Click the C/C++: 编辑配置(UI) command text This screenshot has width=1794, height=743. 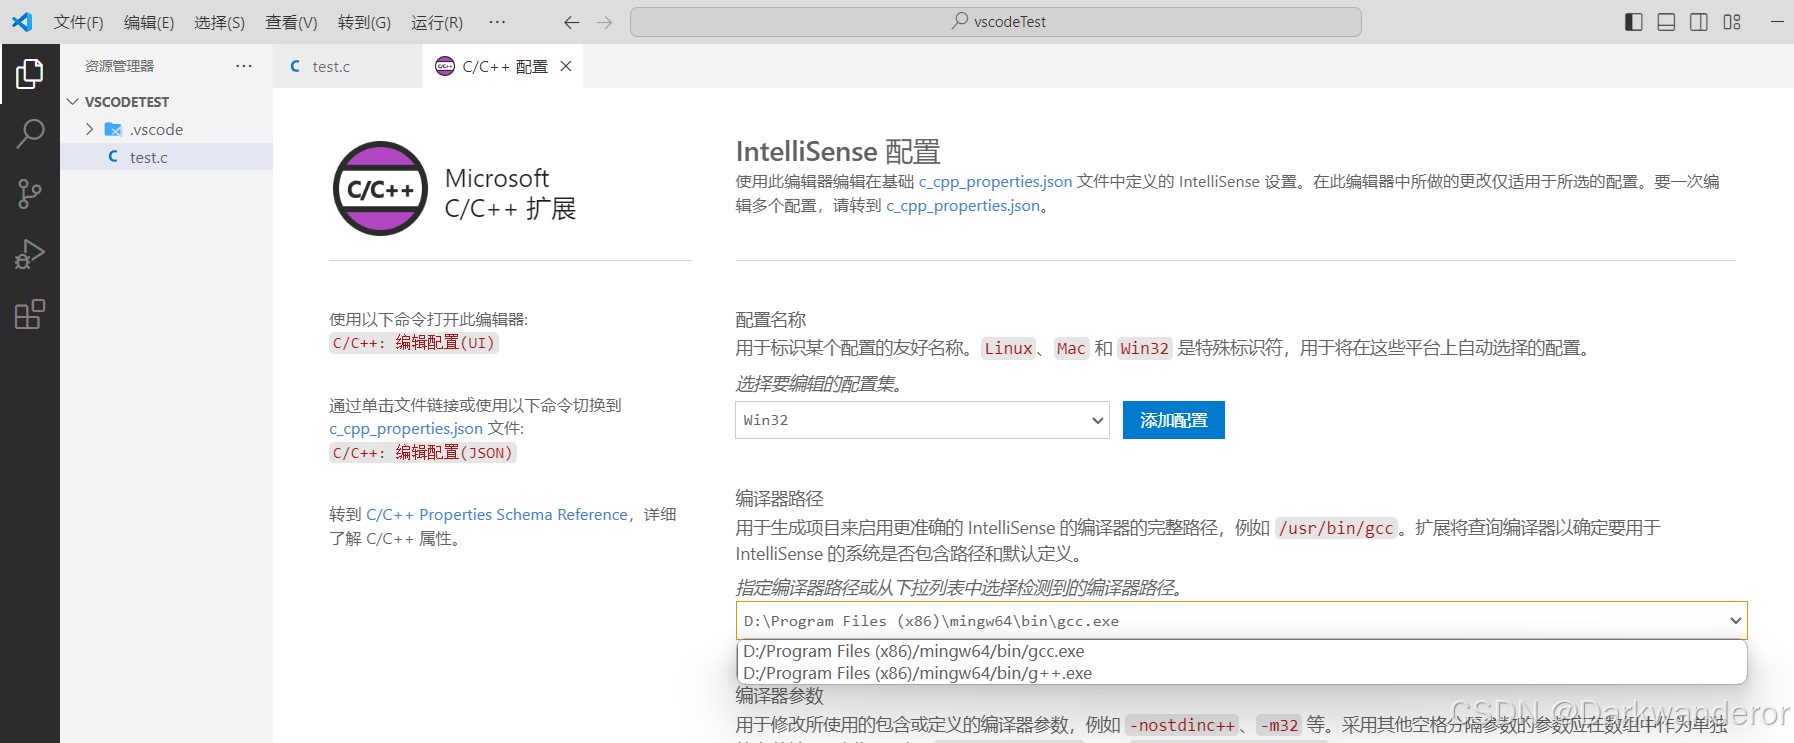[414, 343]
